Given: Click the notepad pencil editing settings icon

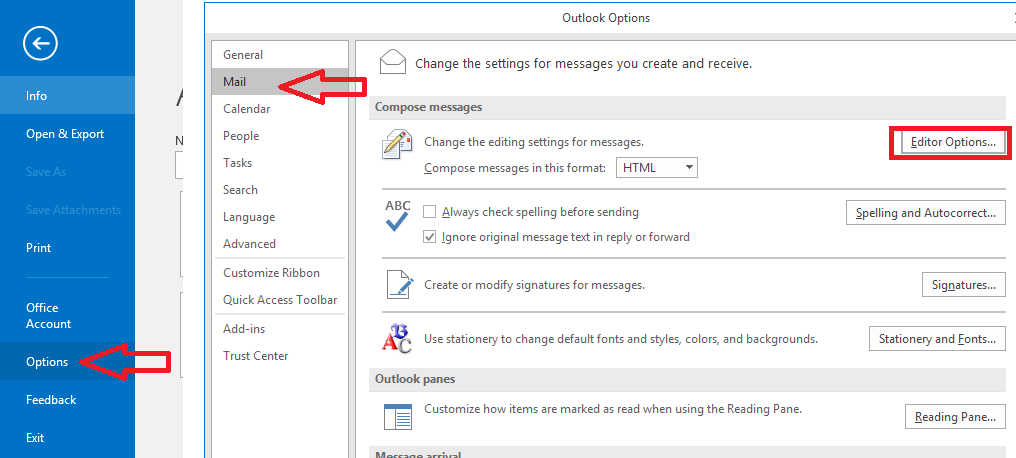Looking at the screenshot, I should (x=397, y=144).
